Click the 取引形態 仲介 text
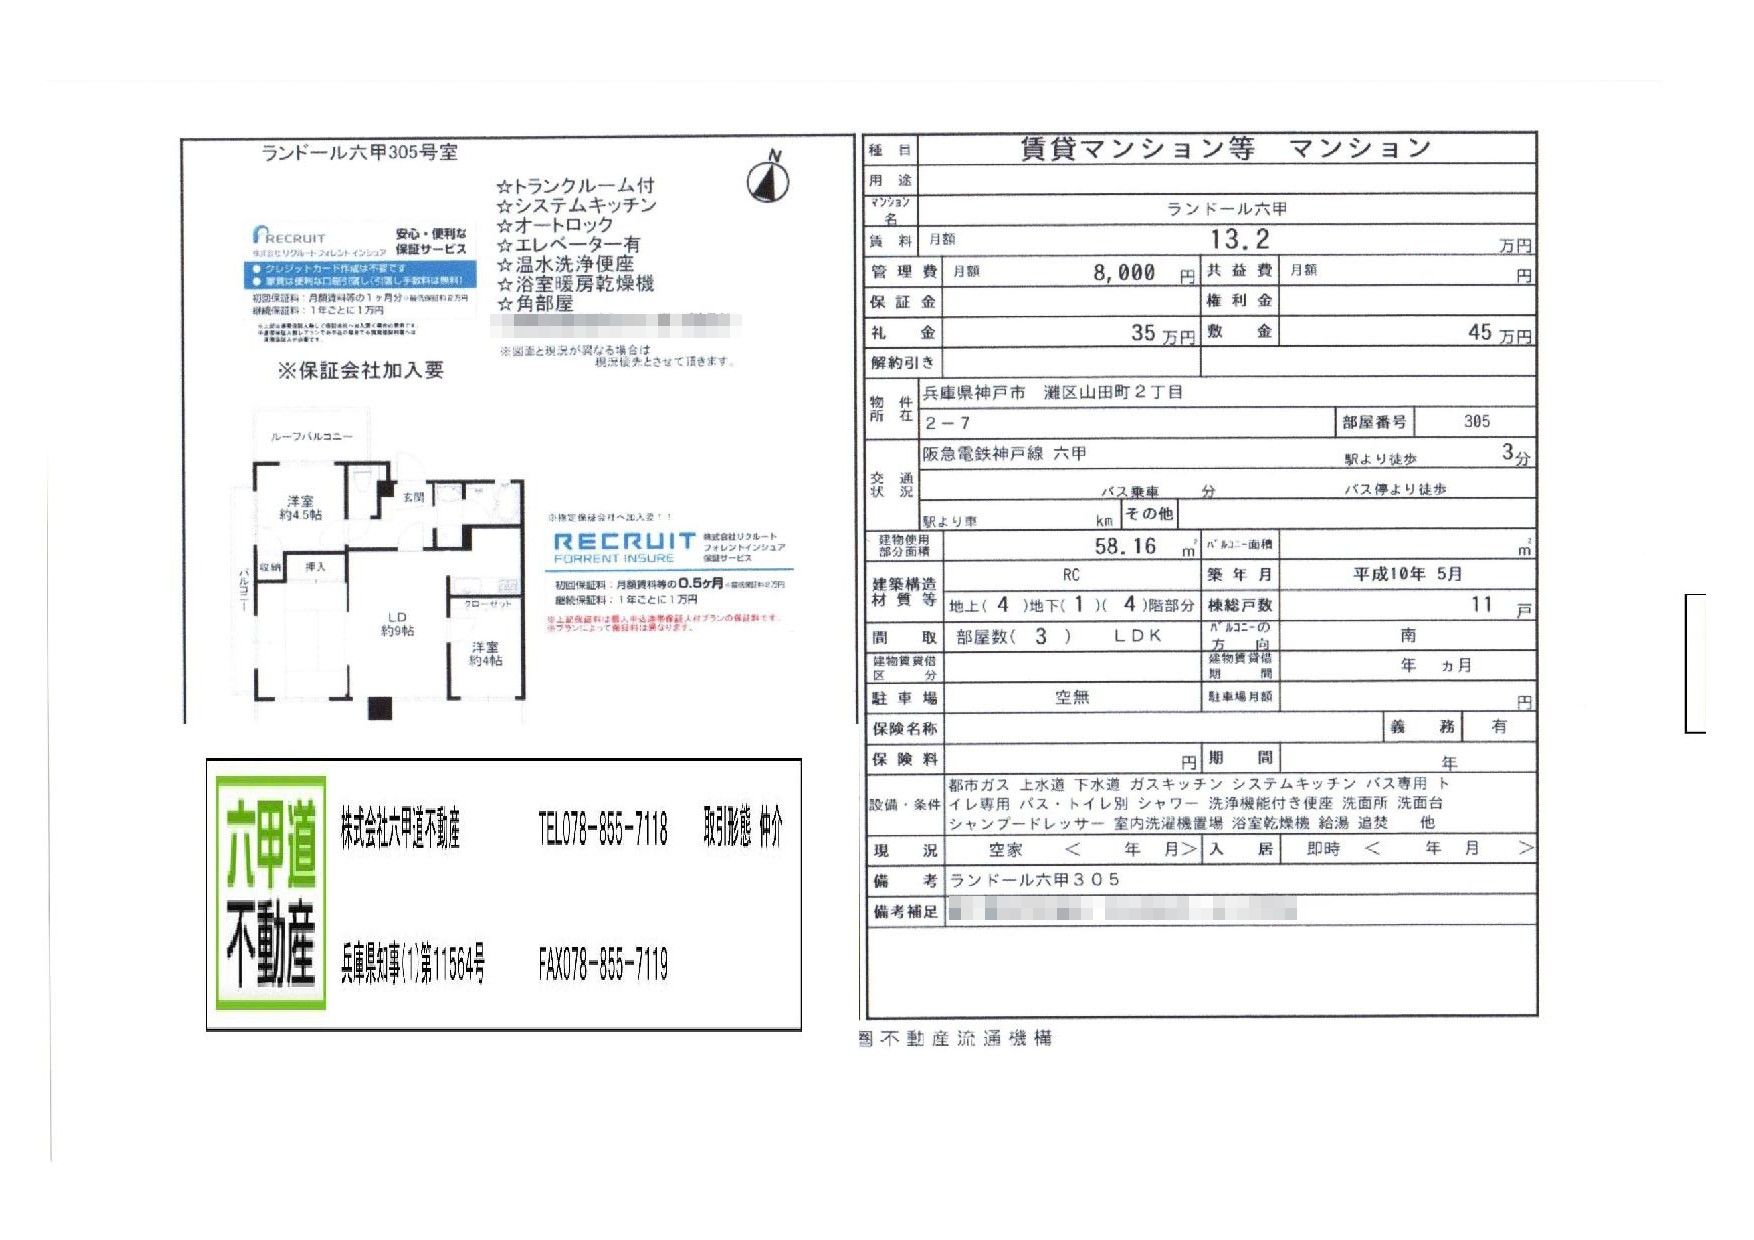This screenshot has height=1240, width=1754. (743, 828)
